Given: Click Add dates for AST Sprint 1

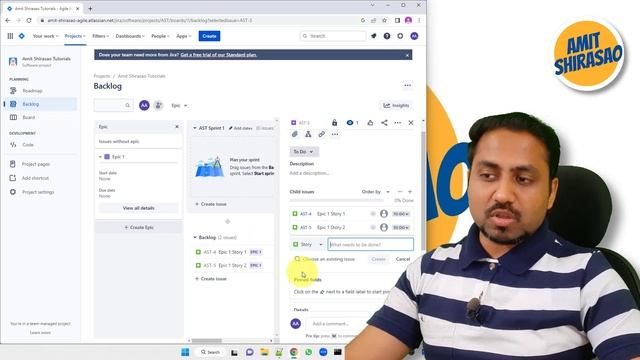Looking at the screenshot, I should coord(240,128).
